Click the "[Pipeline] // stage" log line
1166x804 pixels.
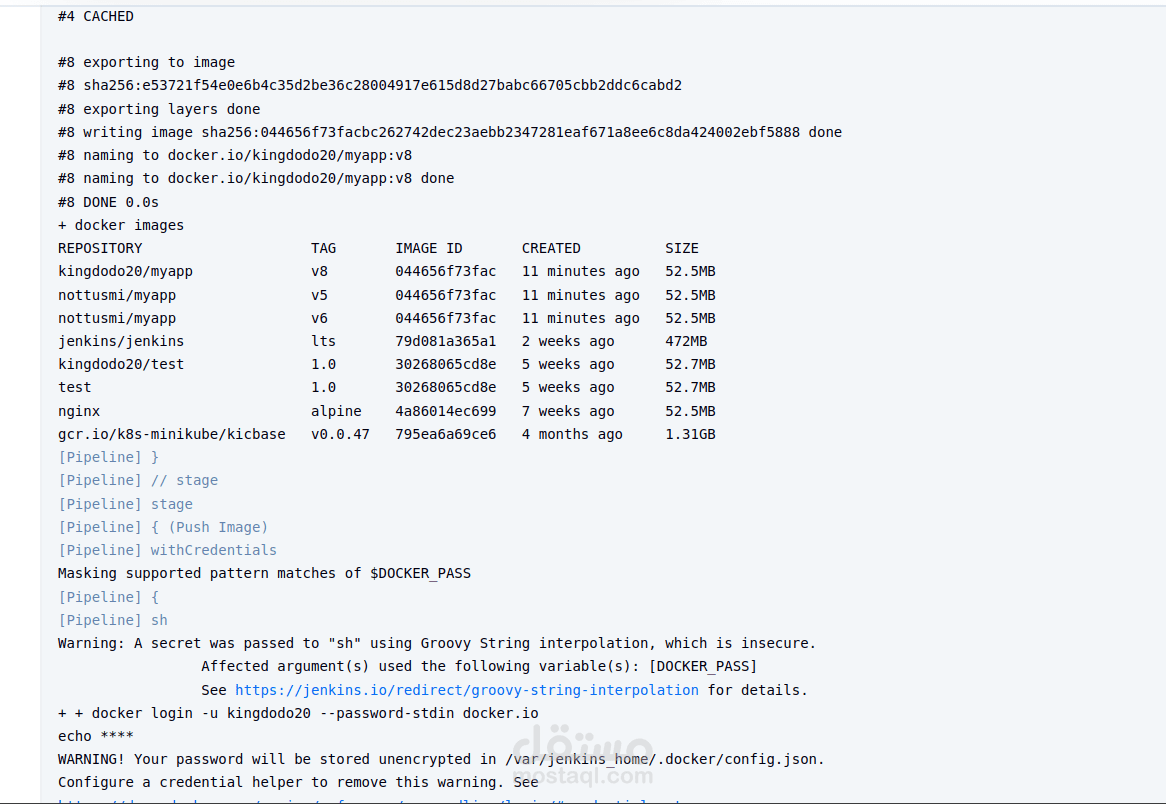[x=138, y=480]
